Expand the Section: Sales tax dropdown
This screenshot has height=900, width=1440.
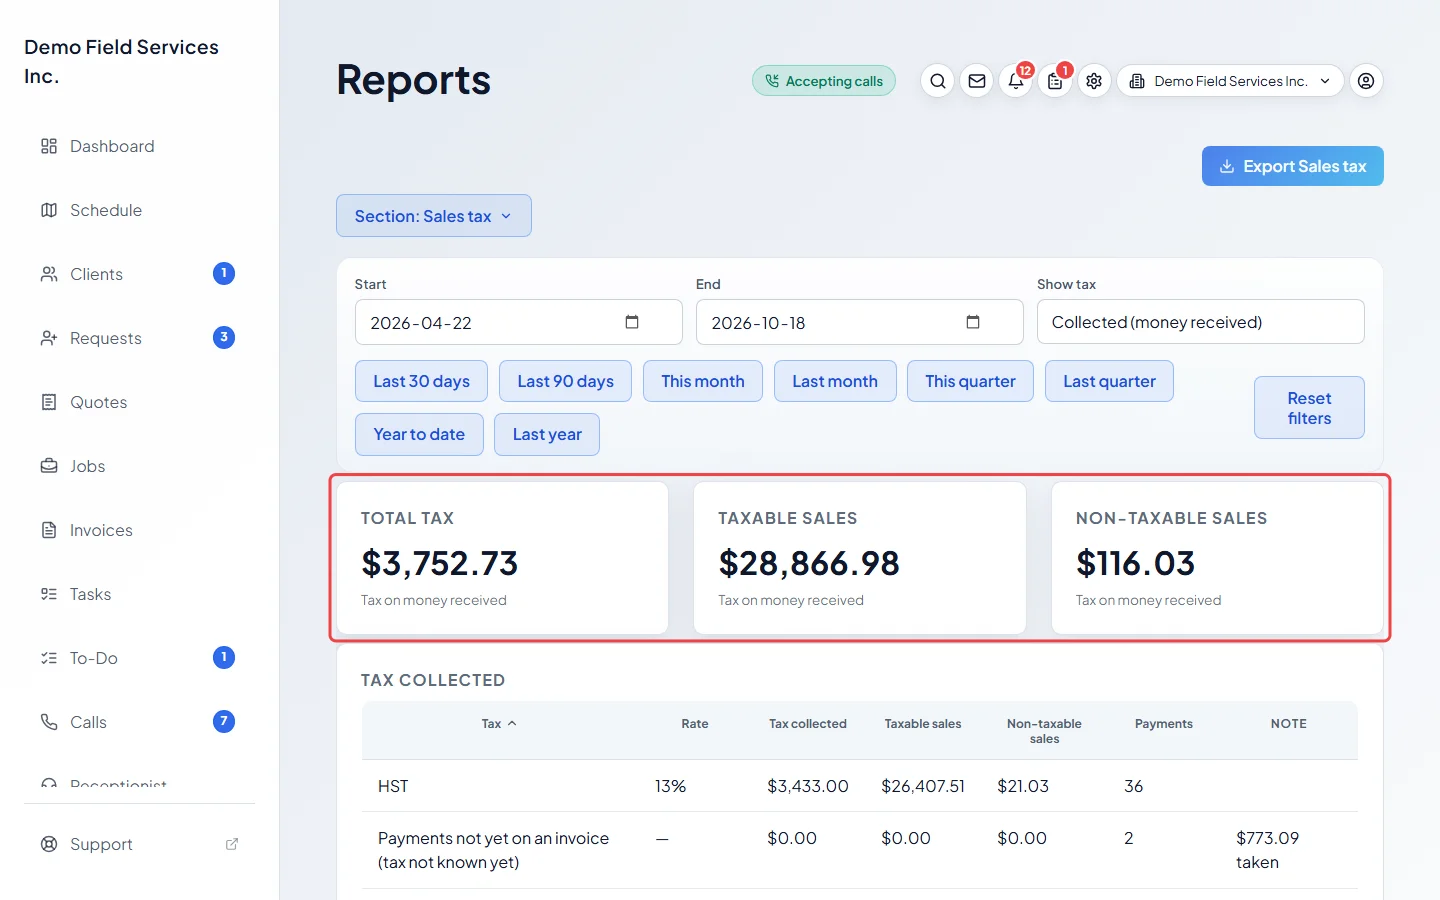(434, 216)
